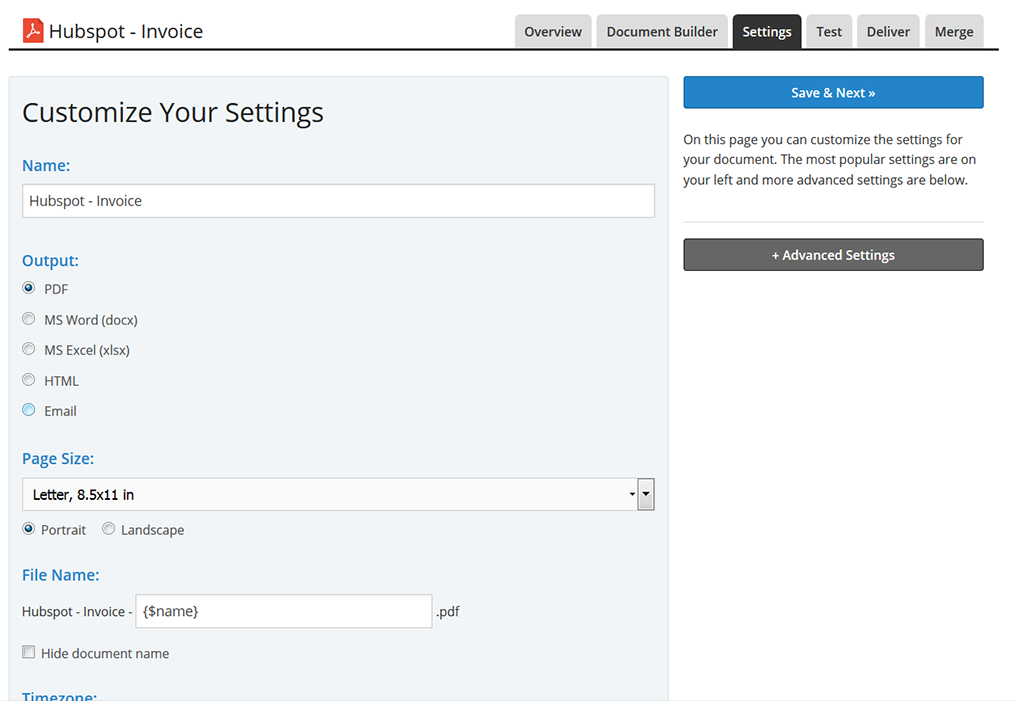Image resolution: width=1014 pixels, height=701 pixels.
Task: Open the Page Size dropdown
Action: (328, 494)
